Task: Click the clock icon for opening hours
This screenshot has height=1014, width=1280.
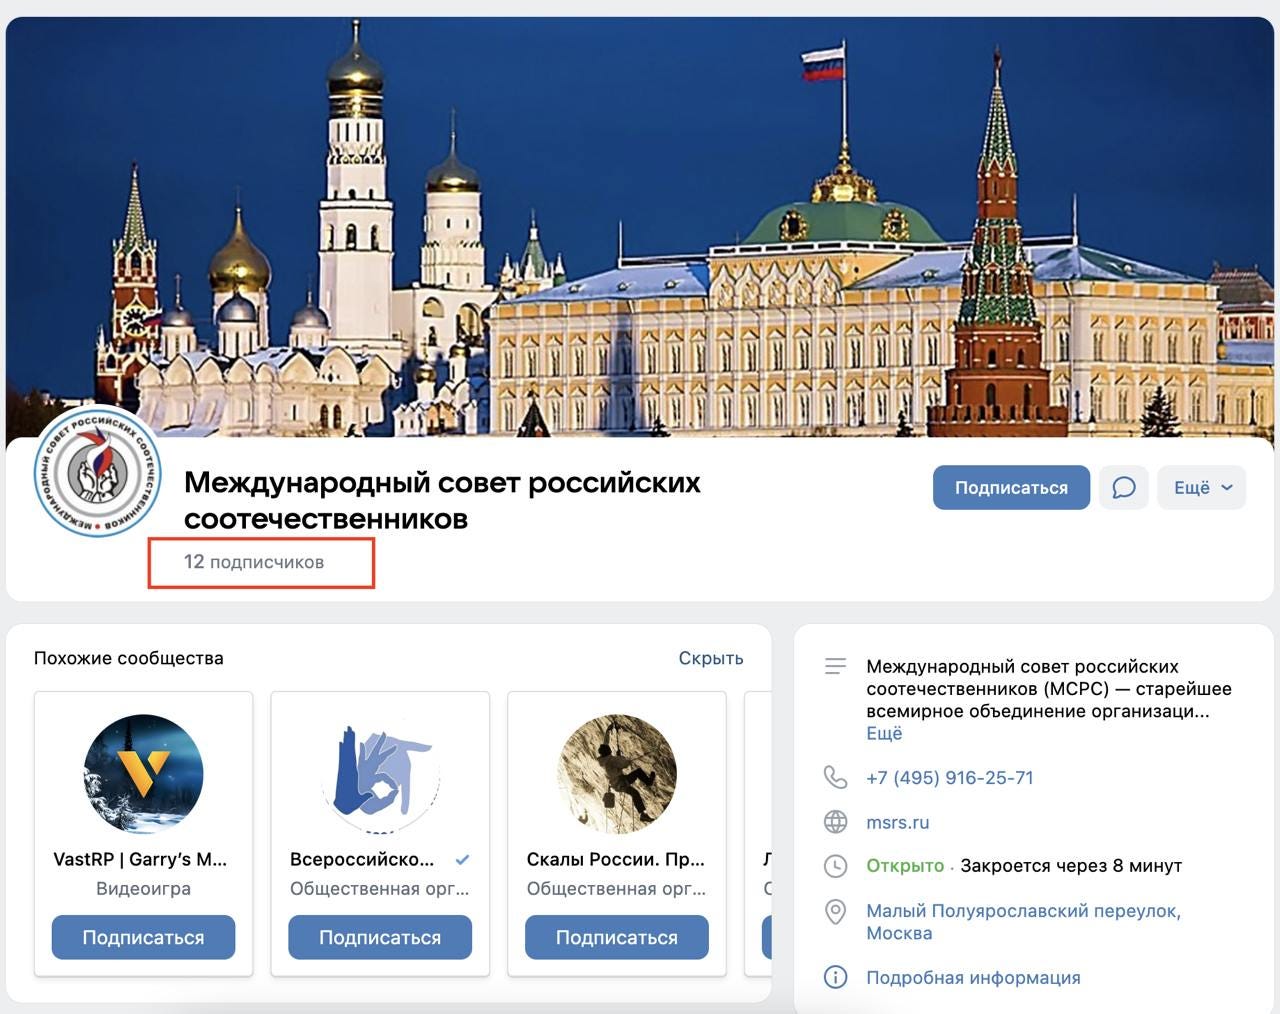Action: pyautogui.click(x=835, y=866)
